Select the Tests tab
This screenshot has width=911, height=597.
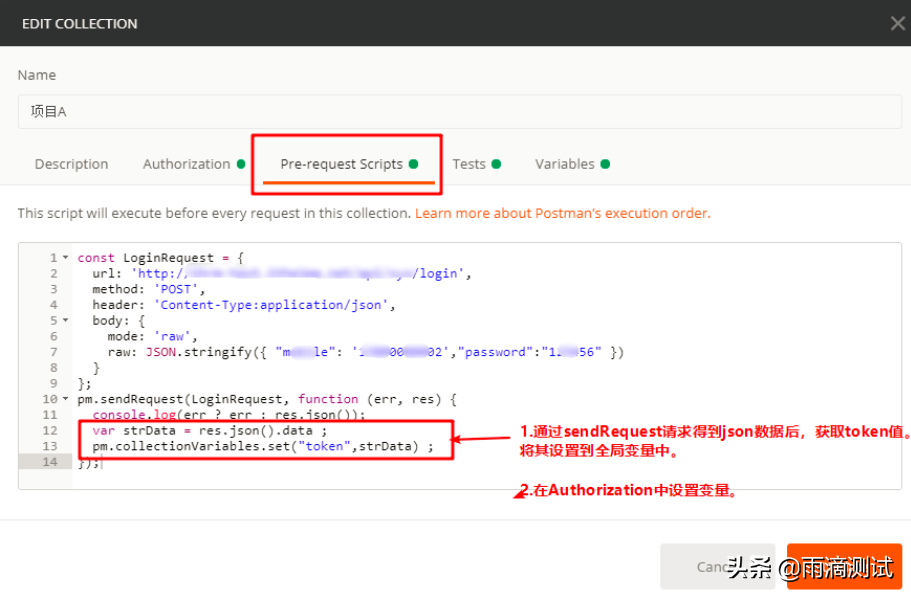(470, 163)
